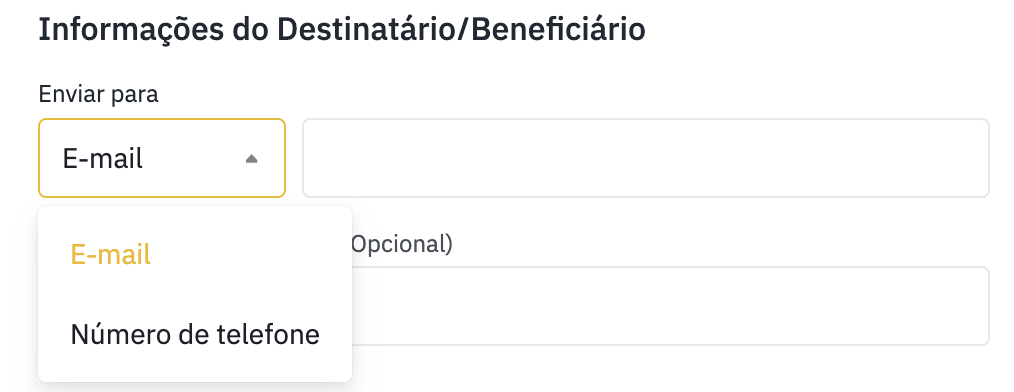The height and width of the screenshot is (392, 1014).
Task: Choose Número de telefone from the list
Action: pyautogui.click(x=195, y=334)
